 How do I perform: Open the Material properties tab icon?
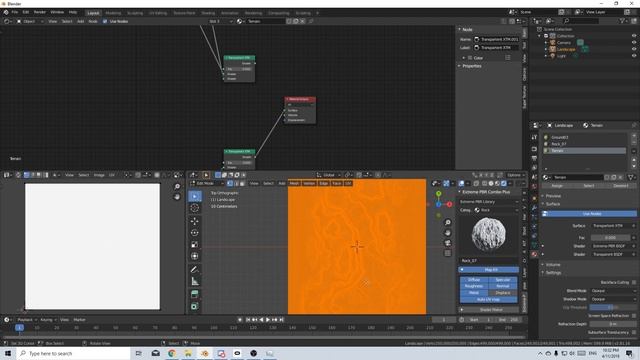[534, 254]
